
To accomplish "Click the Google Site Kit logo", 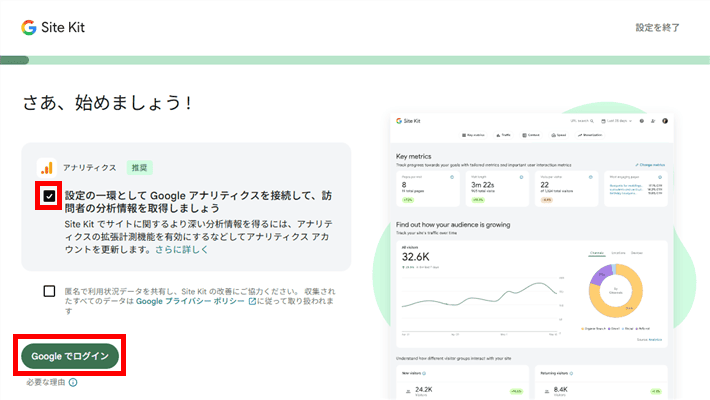I will [53, 28].
